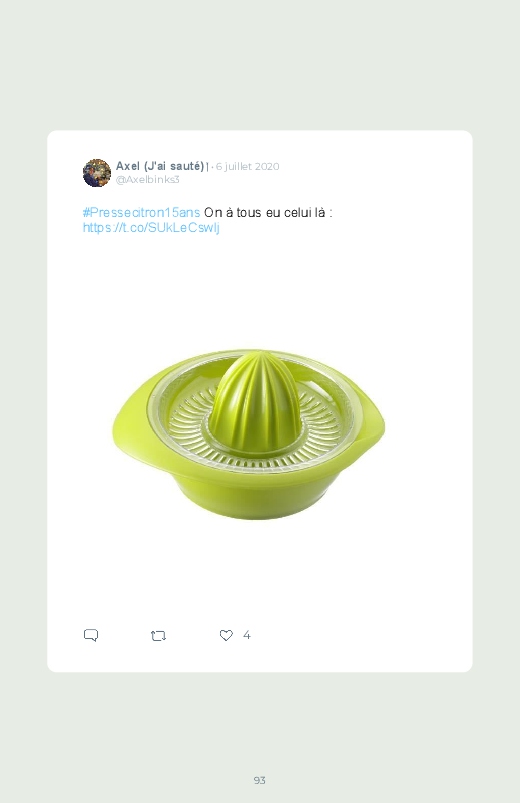Like the tweet with the heart icon
Viewport: 520px width, 803px height.
tap(226, 635)
